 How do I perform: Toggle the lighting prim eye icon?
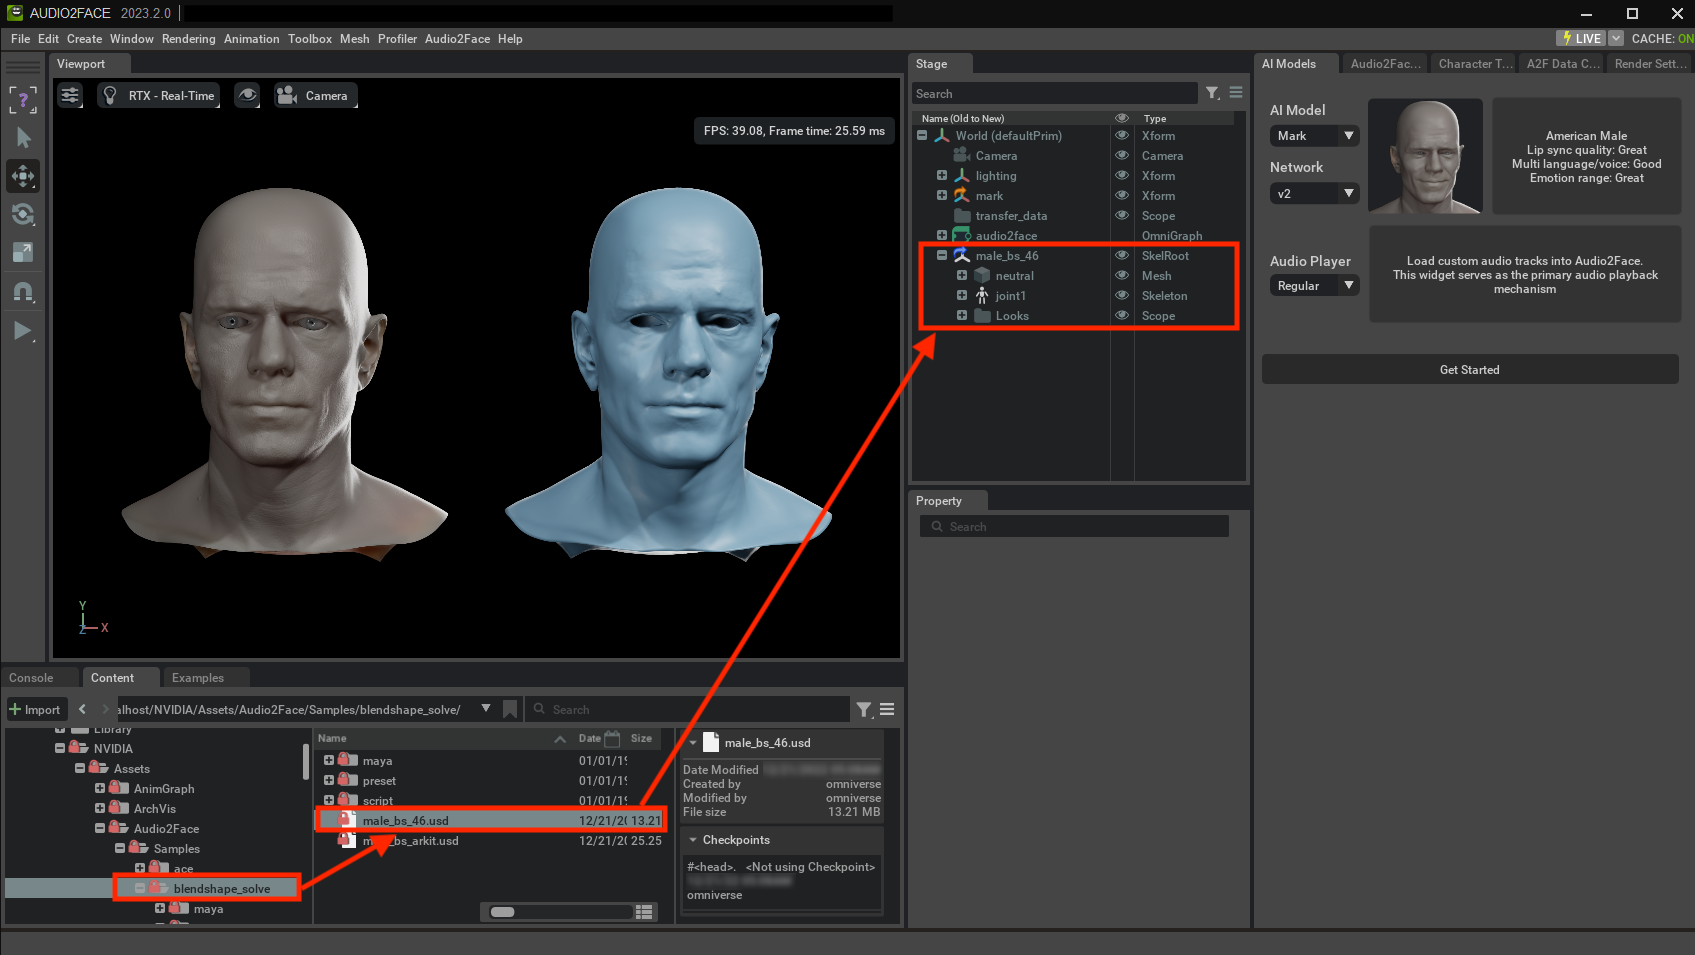pyautogui.click(x=1122, y=176)
